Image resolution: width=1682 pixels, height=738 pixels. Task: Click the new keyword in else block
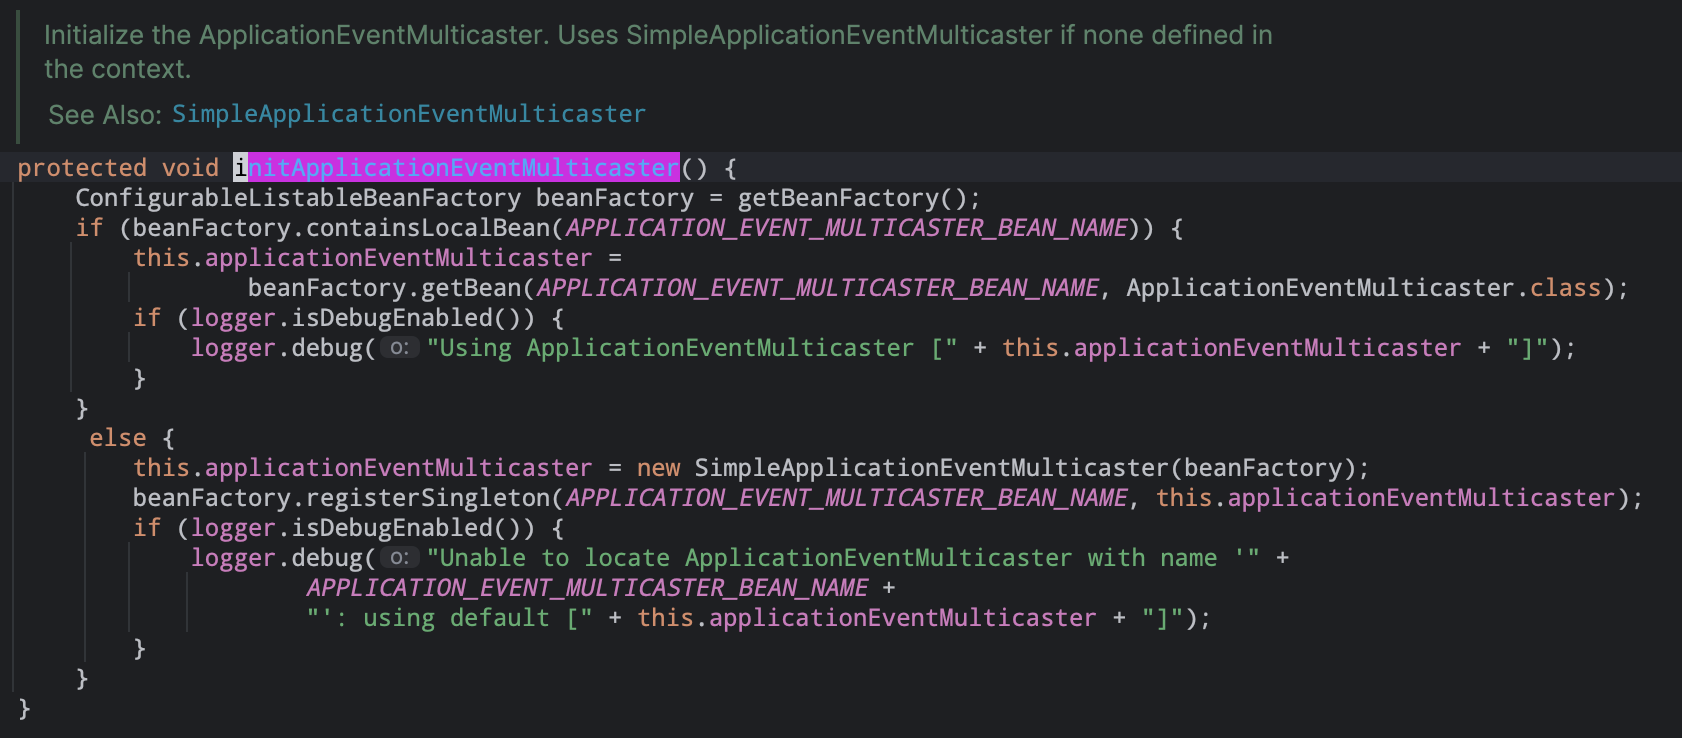[658, 468]
